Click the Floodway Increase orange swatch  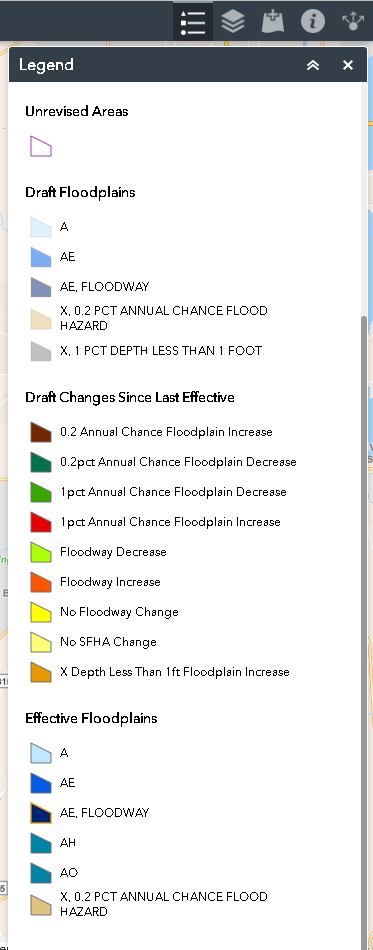click(41, 582)
